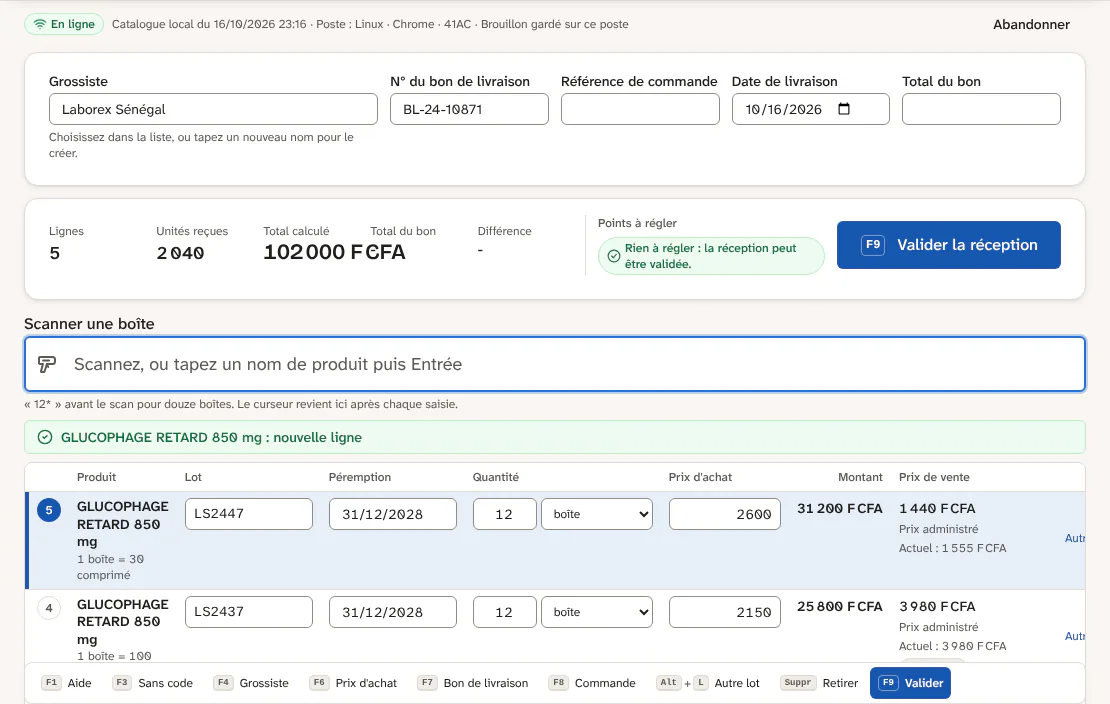
Task: Focus the Référence de commande field
Action: [x=640, y=109]
